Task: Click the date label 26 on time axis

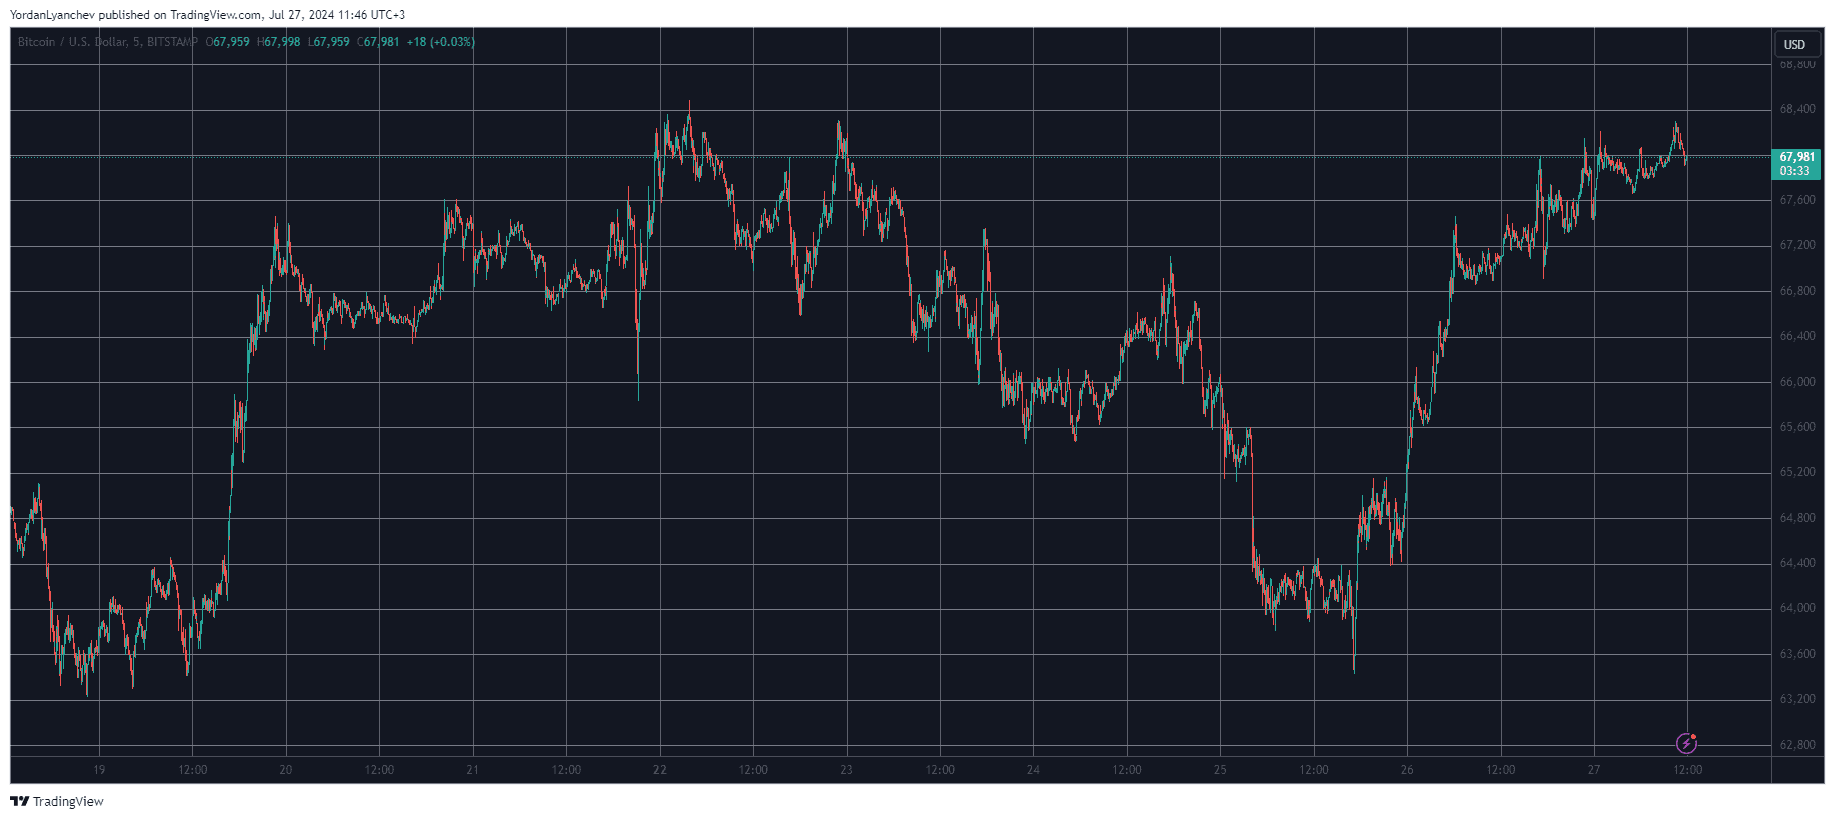Action: tap(1407, 770)
